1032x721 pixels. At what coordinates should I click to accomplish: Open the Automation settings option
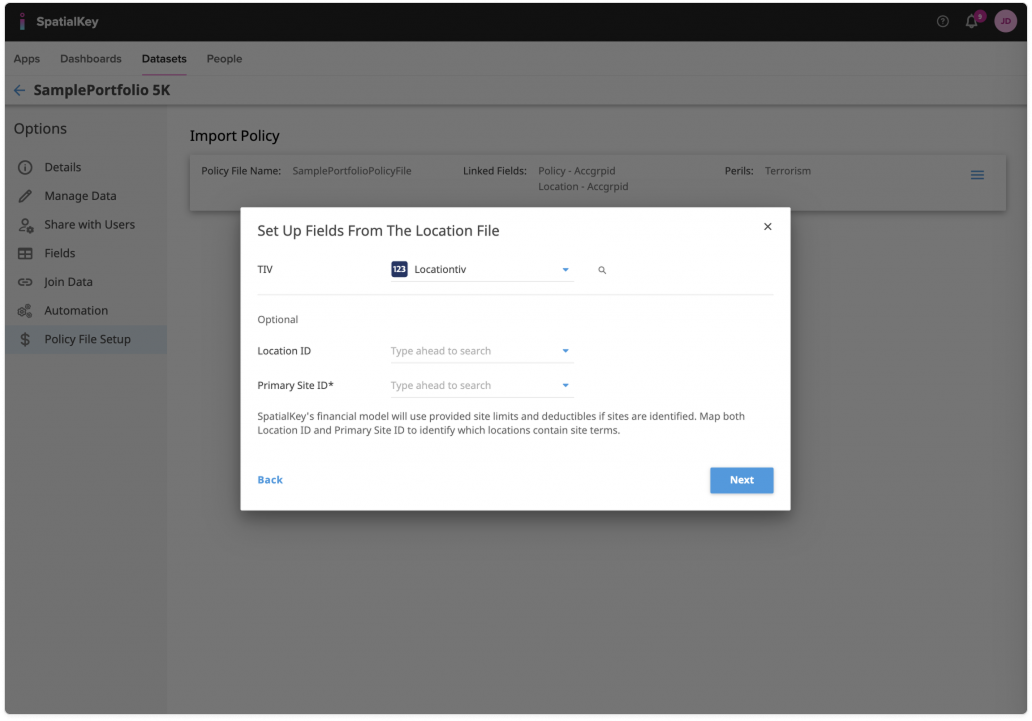point(76,311)
